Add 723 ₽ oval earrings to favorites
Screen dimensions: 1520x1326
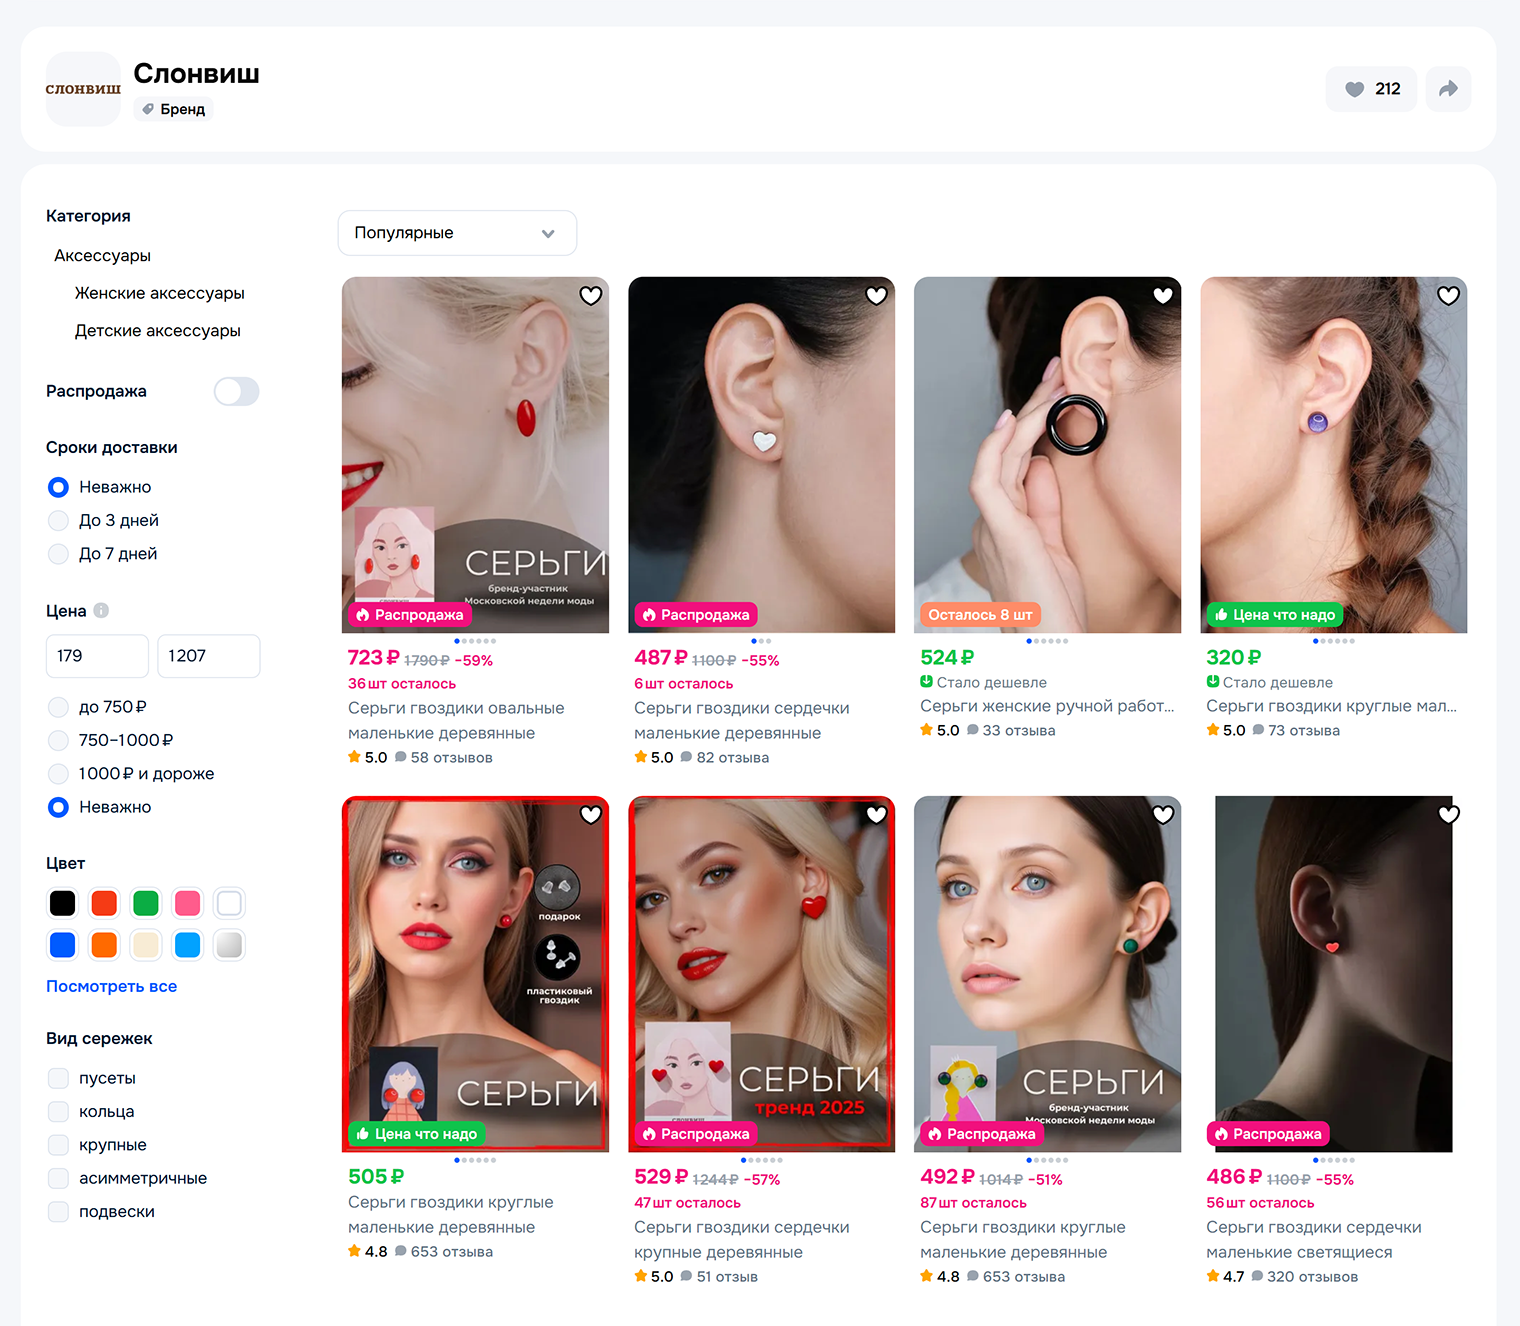(x=591, y=296)
